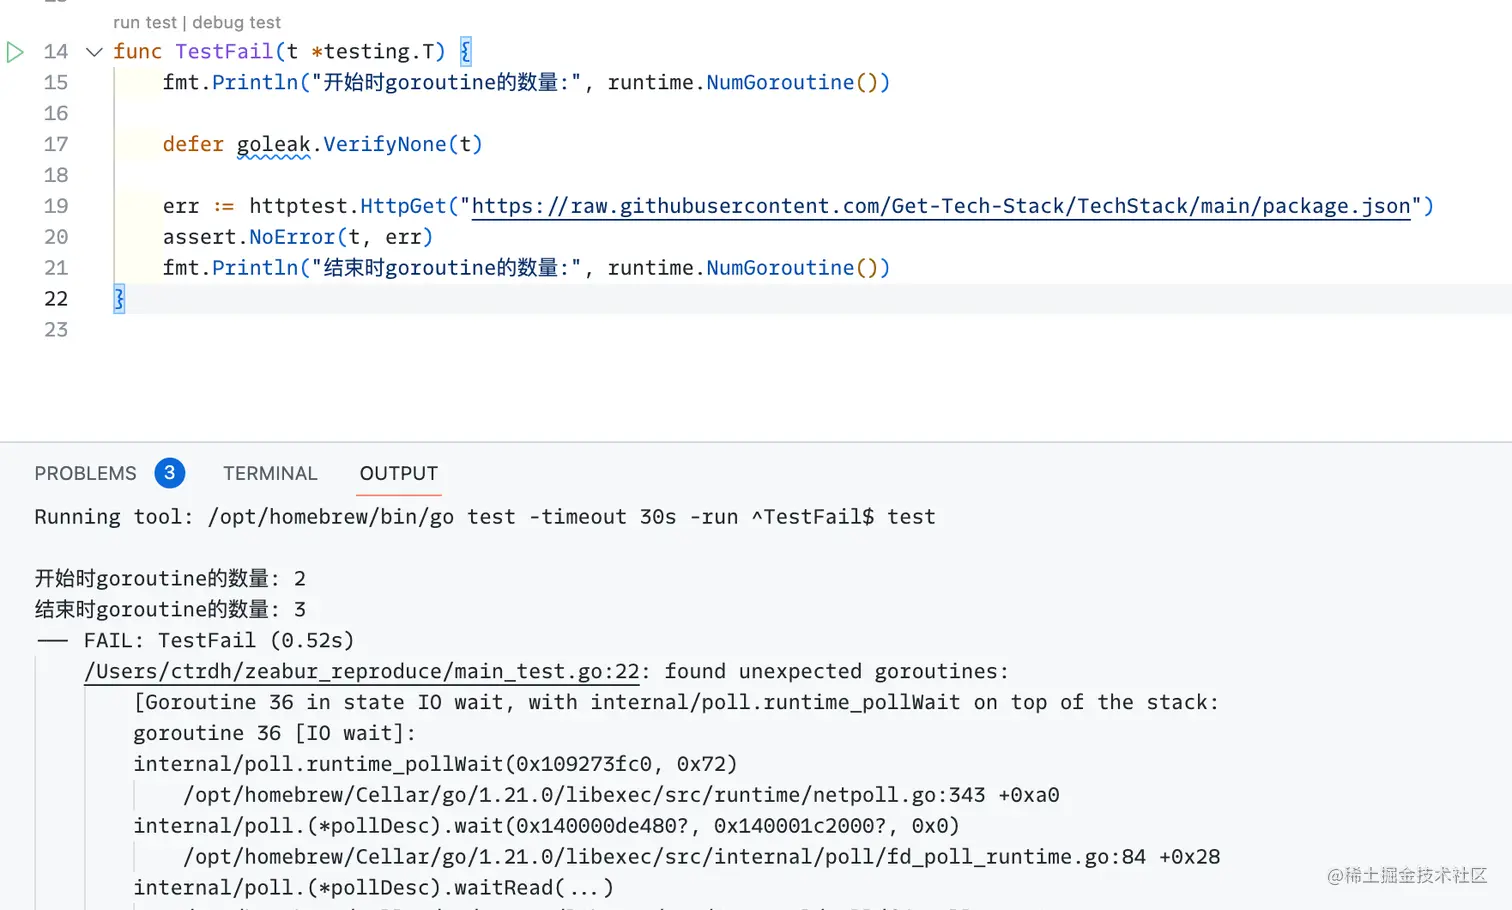Click the squiggly-underlined goleak identifier
The width and height of the screenshot is (1512, 910).
[273, 144]
